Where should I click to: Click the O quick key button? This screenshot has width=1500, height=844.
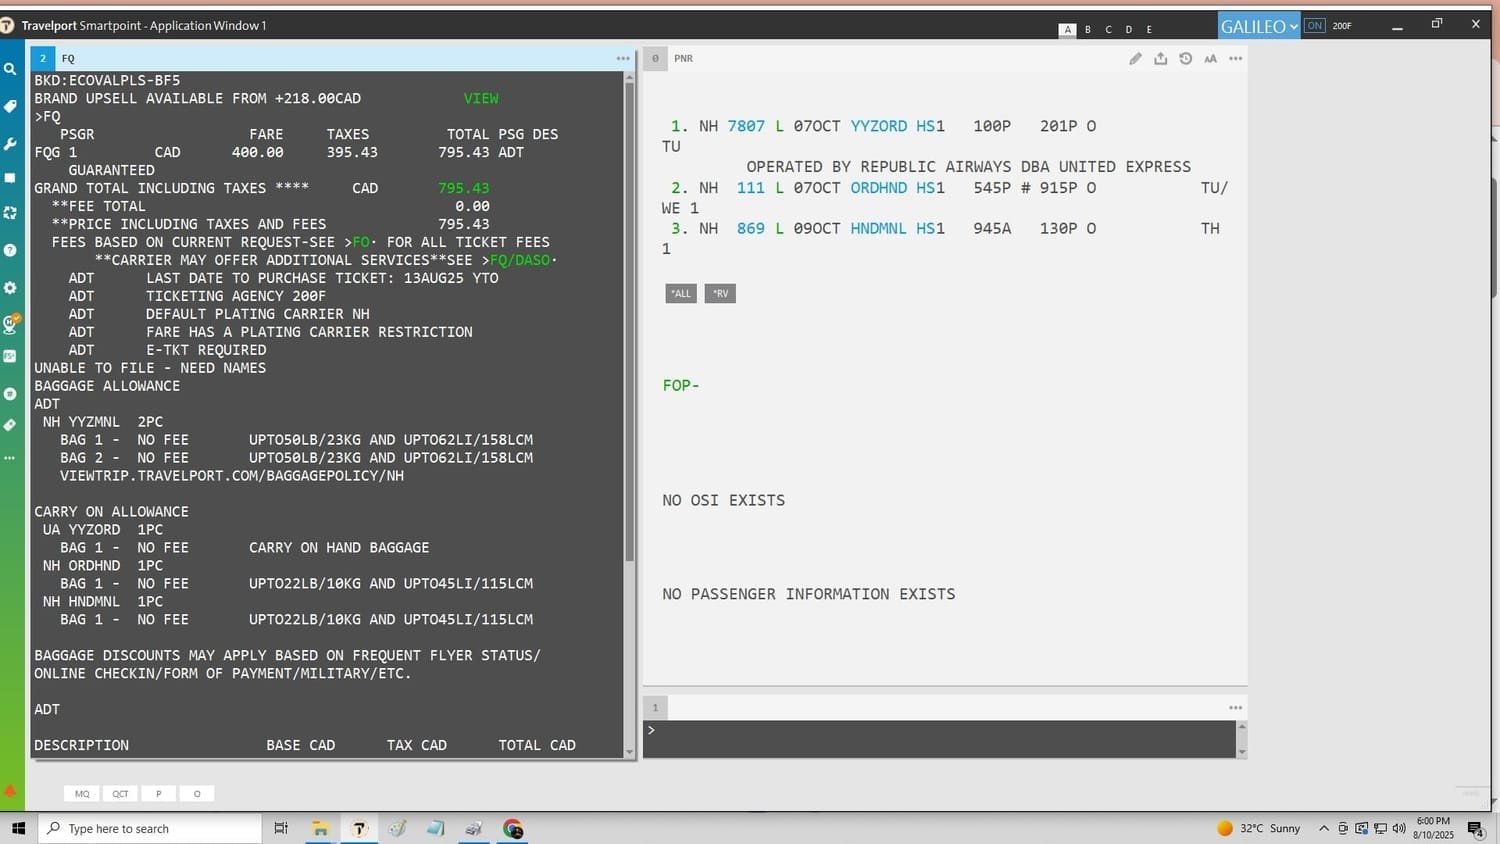point(197,794)
